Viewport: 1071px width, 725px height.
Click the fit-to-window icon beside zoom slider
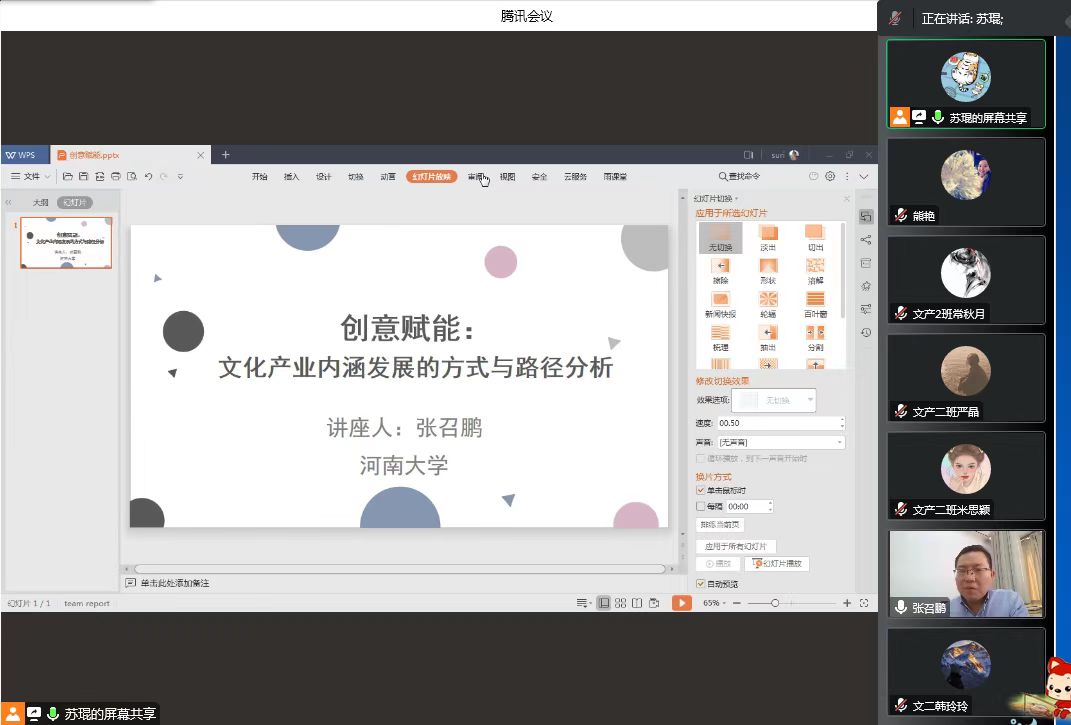[x=864, y=603]
